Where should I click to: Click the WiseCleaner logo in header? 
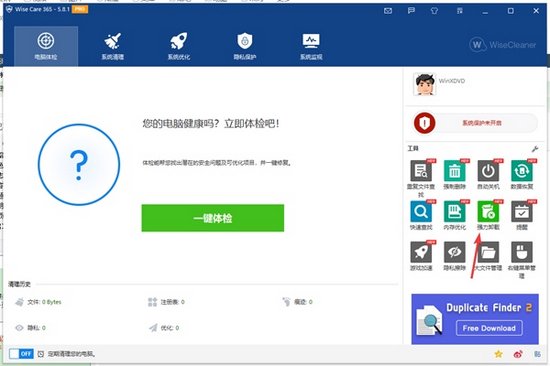[x=502, y=45]
